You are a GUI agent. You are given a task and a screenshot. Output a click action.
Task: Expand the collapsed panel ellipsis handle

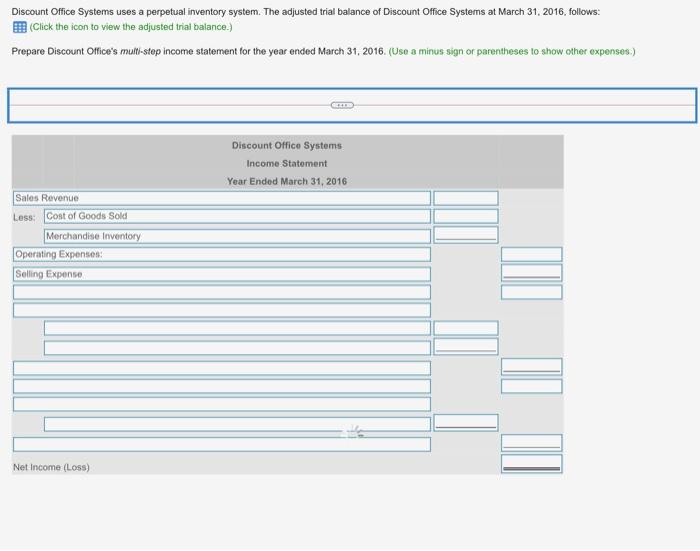point(342,105)
